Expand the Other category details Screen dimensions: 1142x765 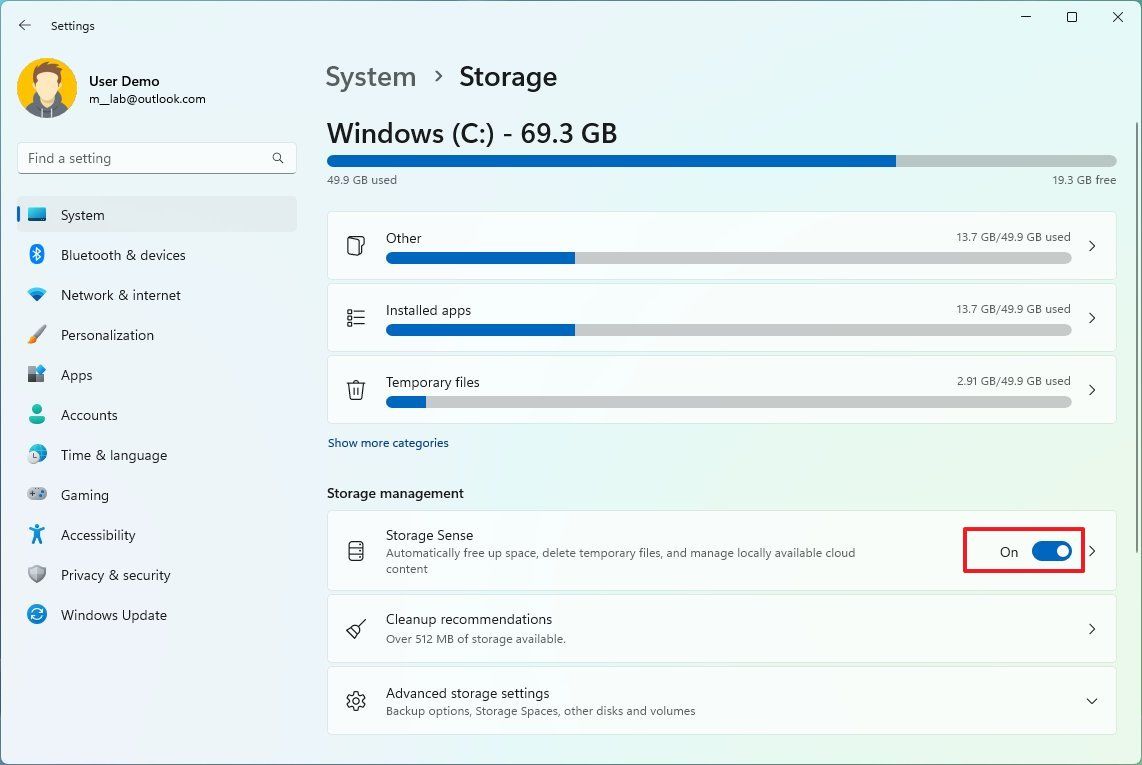(x=1092, y=245)
